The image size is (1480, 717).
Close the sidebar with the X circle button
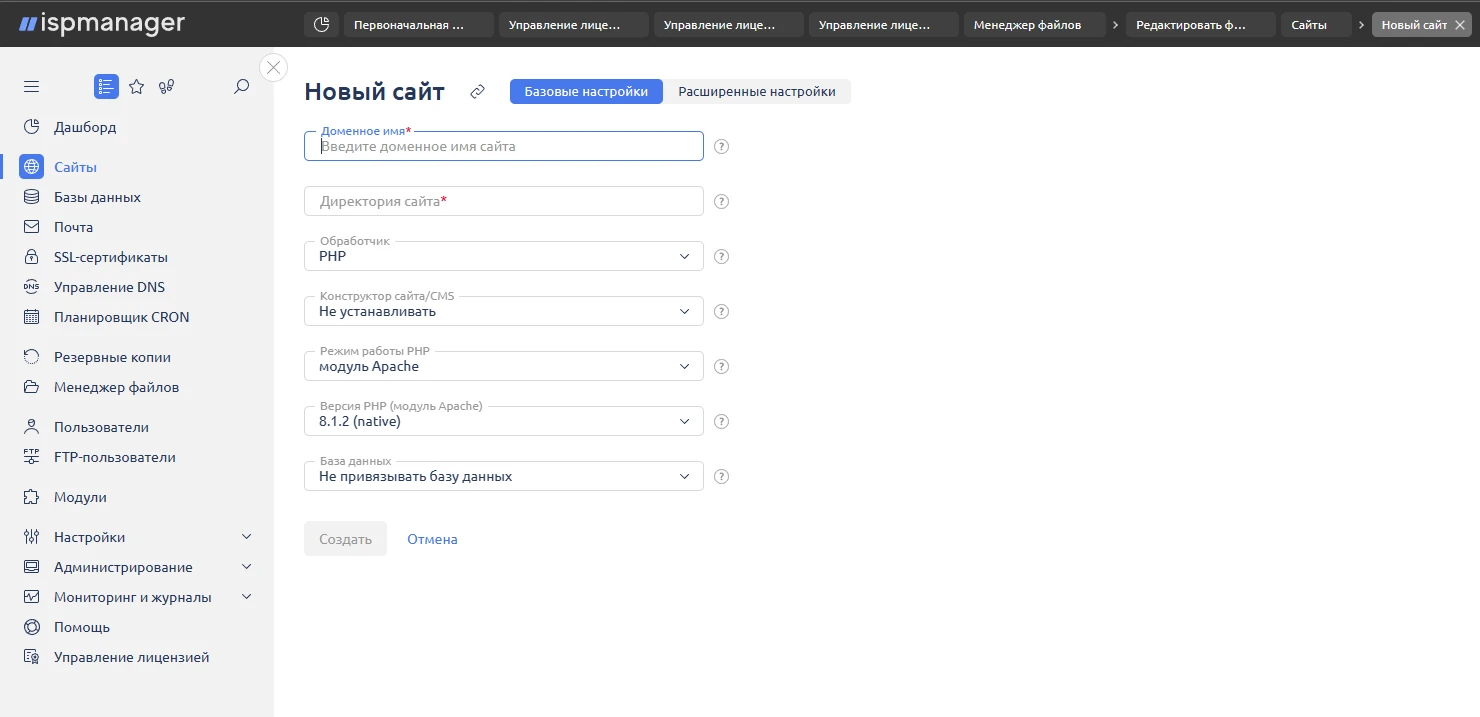(273, 67)
